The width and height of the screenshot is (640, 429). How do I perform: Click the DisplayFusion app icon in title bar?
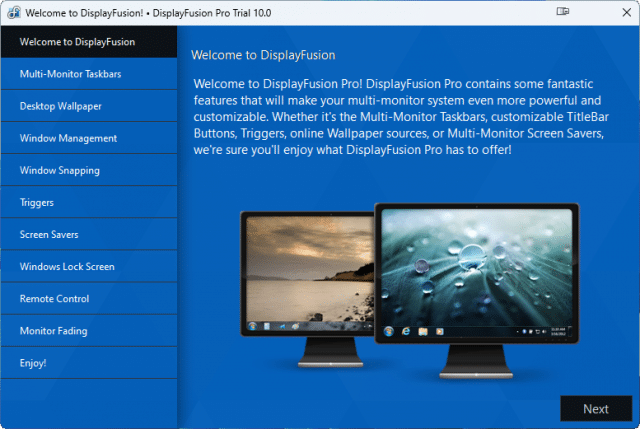[14, 13]
